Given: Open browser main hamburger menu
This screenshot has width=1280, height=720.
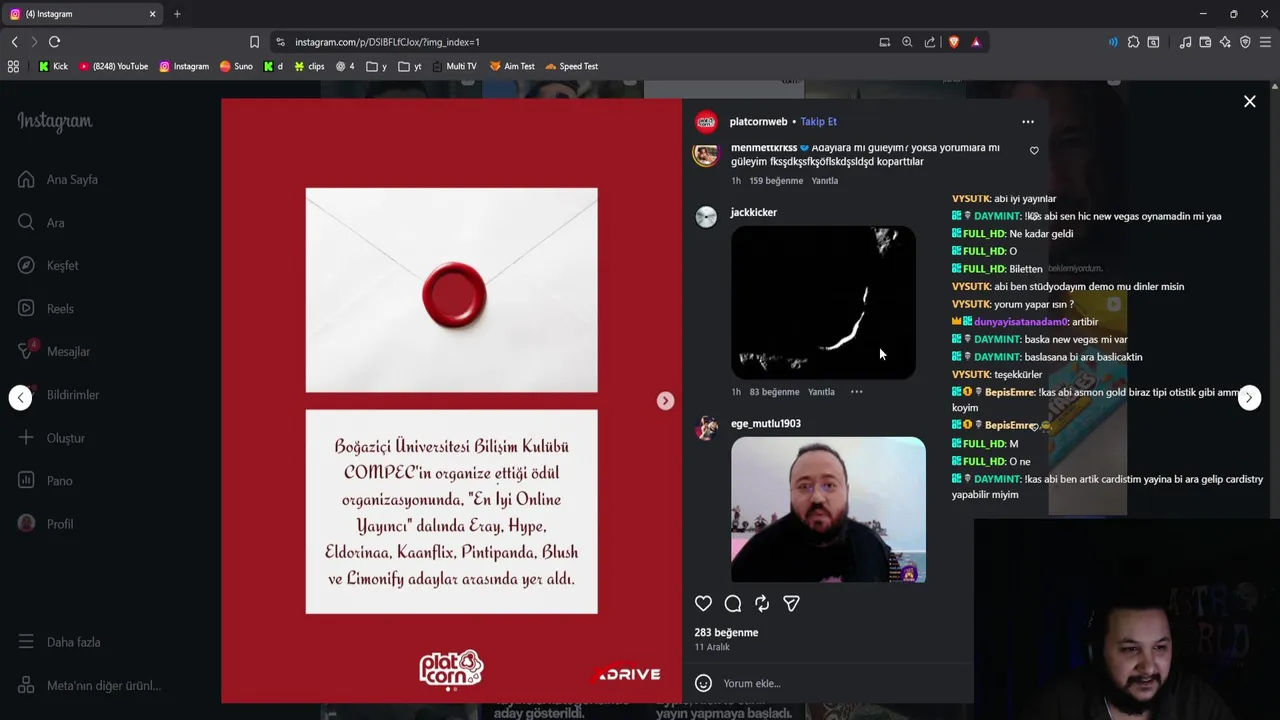Looking at the screenshot, I should 1265,42.
